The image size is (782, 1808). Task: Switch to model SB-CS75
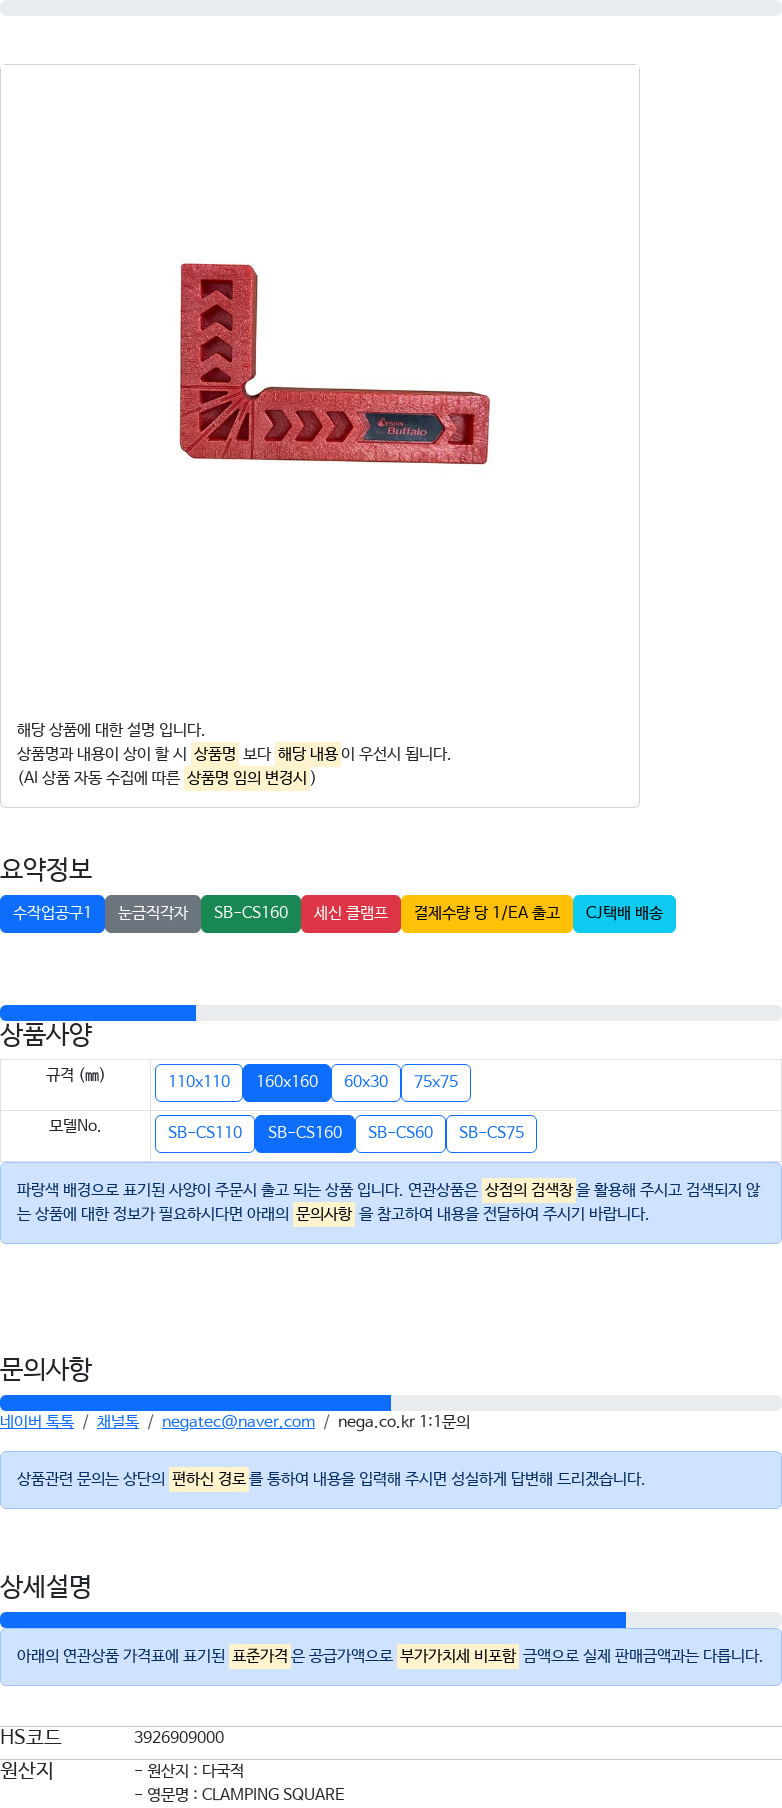coord(491,1133)
